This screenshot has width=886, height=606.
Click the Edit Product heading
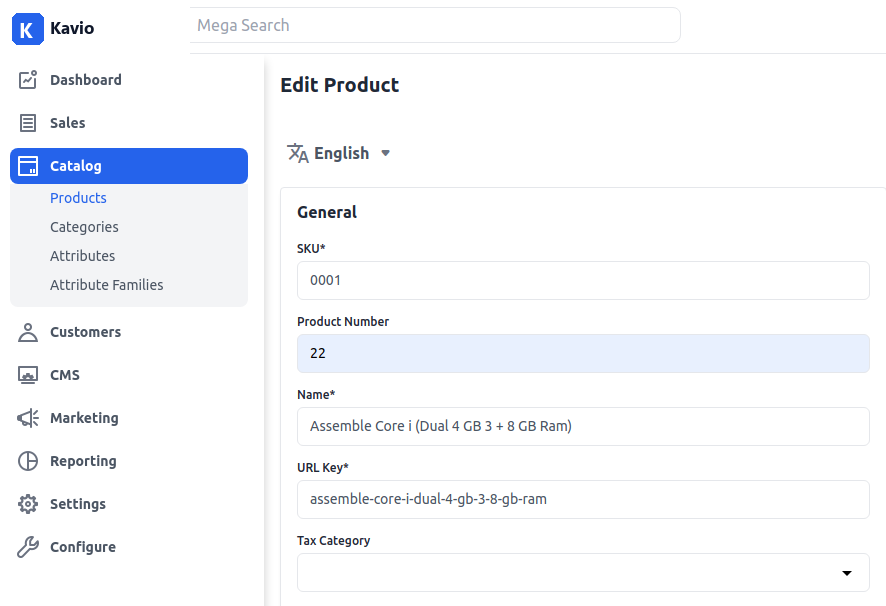pyautogui.click(x=340, y=85)
